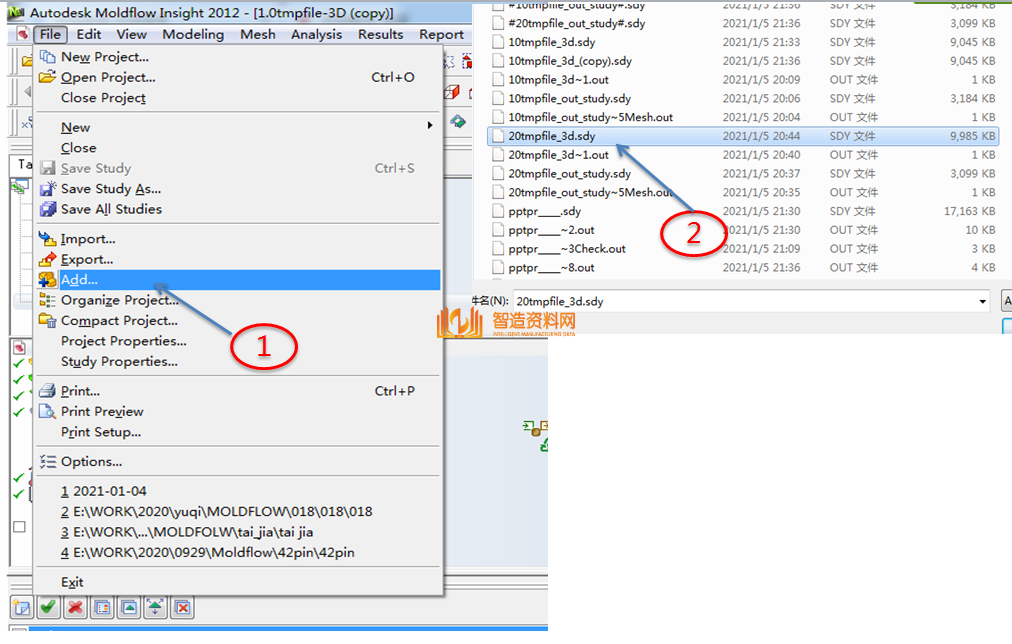Select pptpr____.sdy file in the list
The height and width of the screenshot is (644, 1012).
click(x=544, y=212)
